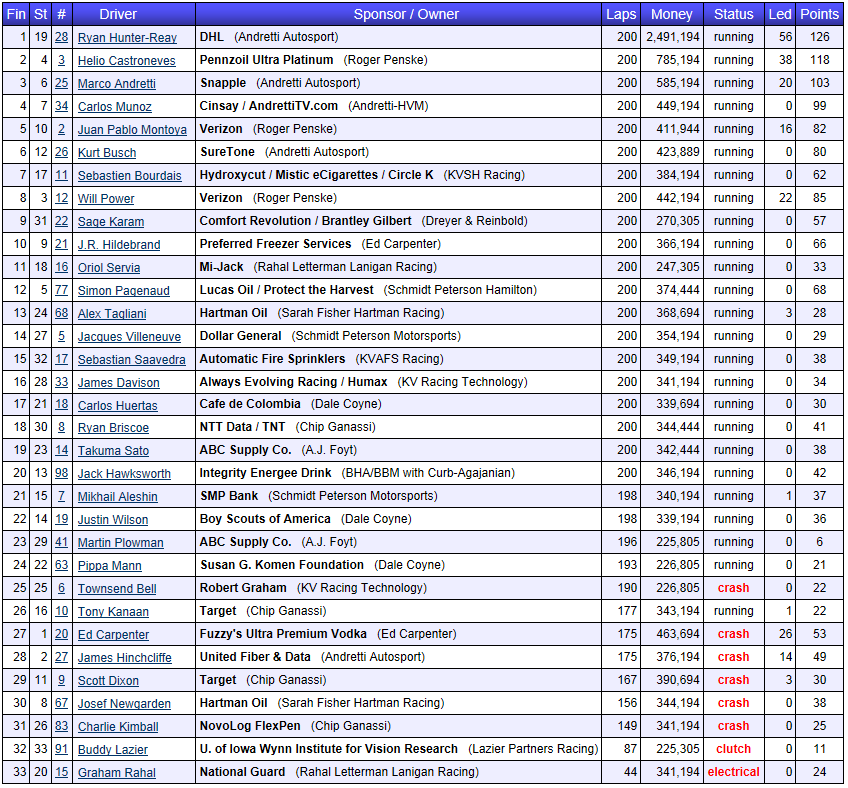848x788 pixels.
Task: Open the Kurt Busch driver link
Action: 107,153
